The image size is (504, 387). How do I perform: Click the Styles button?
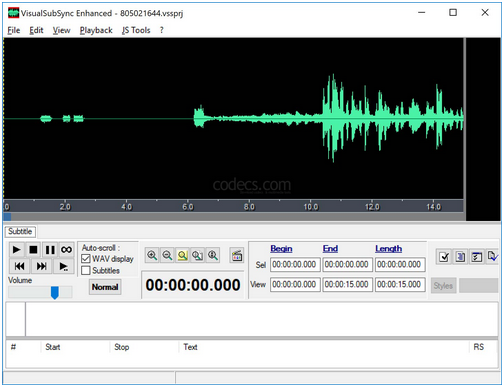[x=443, y=286]
